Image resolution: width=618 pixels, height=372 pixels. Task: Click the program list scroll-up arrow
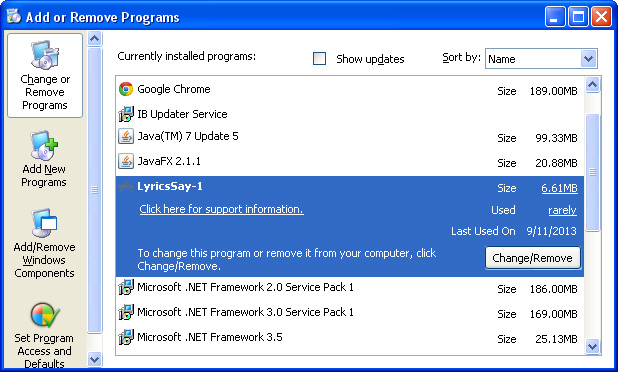[592, 84]
